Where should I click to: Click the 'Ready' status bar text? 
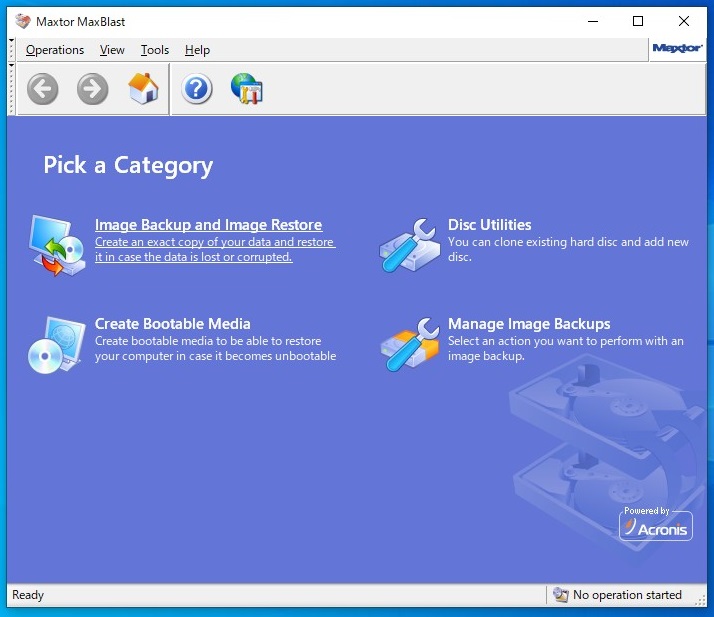point(28,595)
